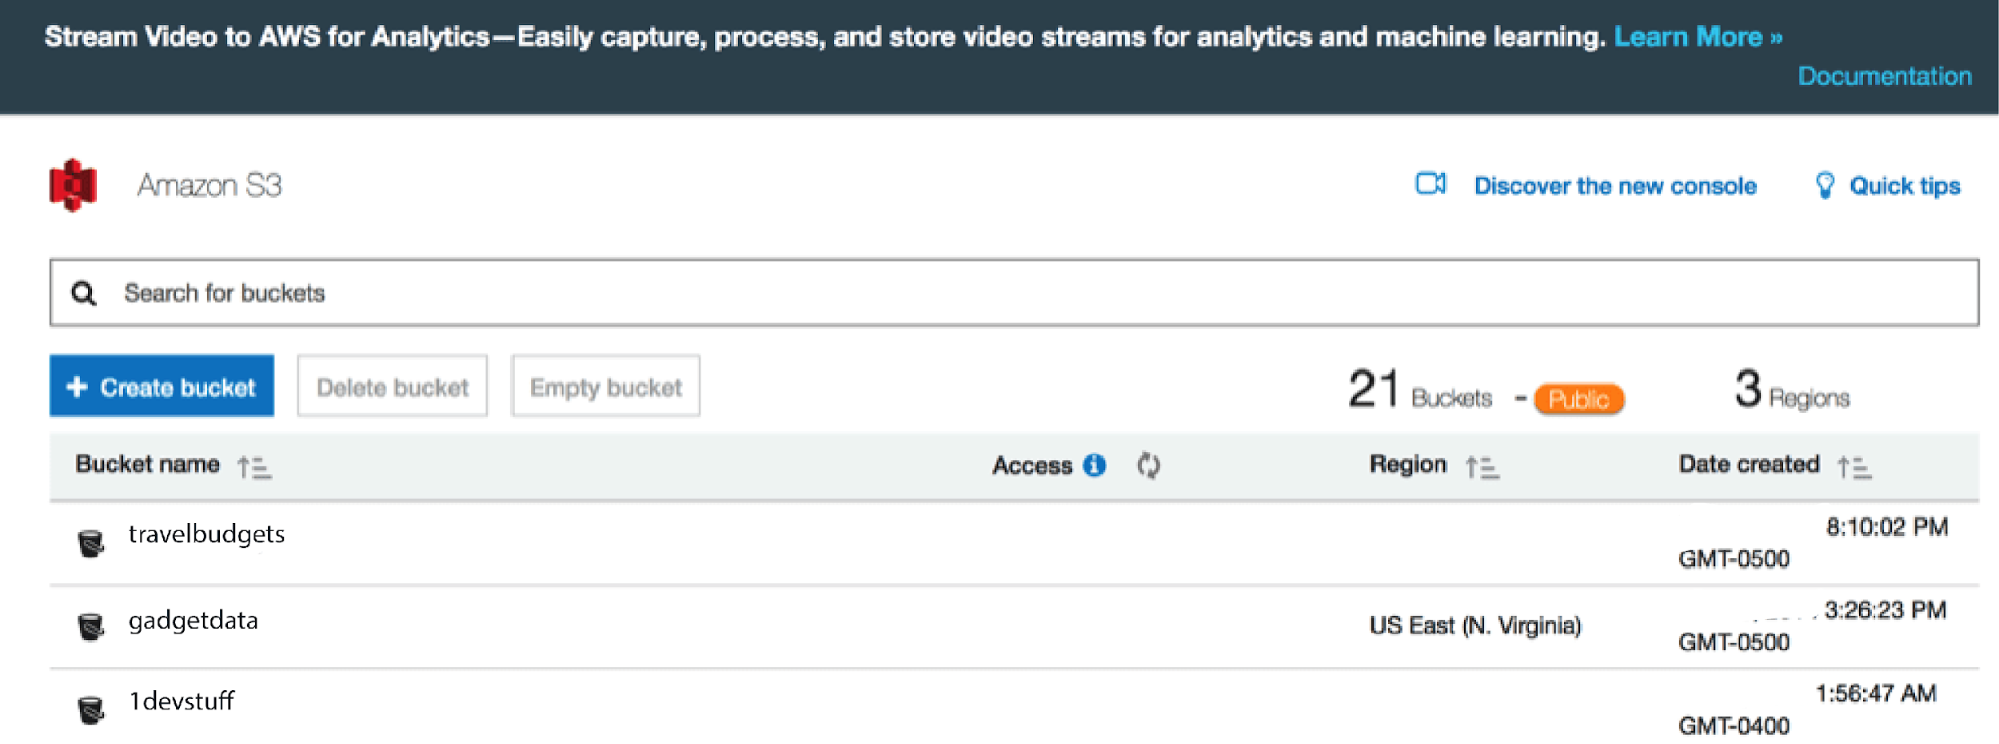Open the 1devstuff bucket

(x=181, y=701)
